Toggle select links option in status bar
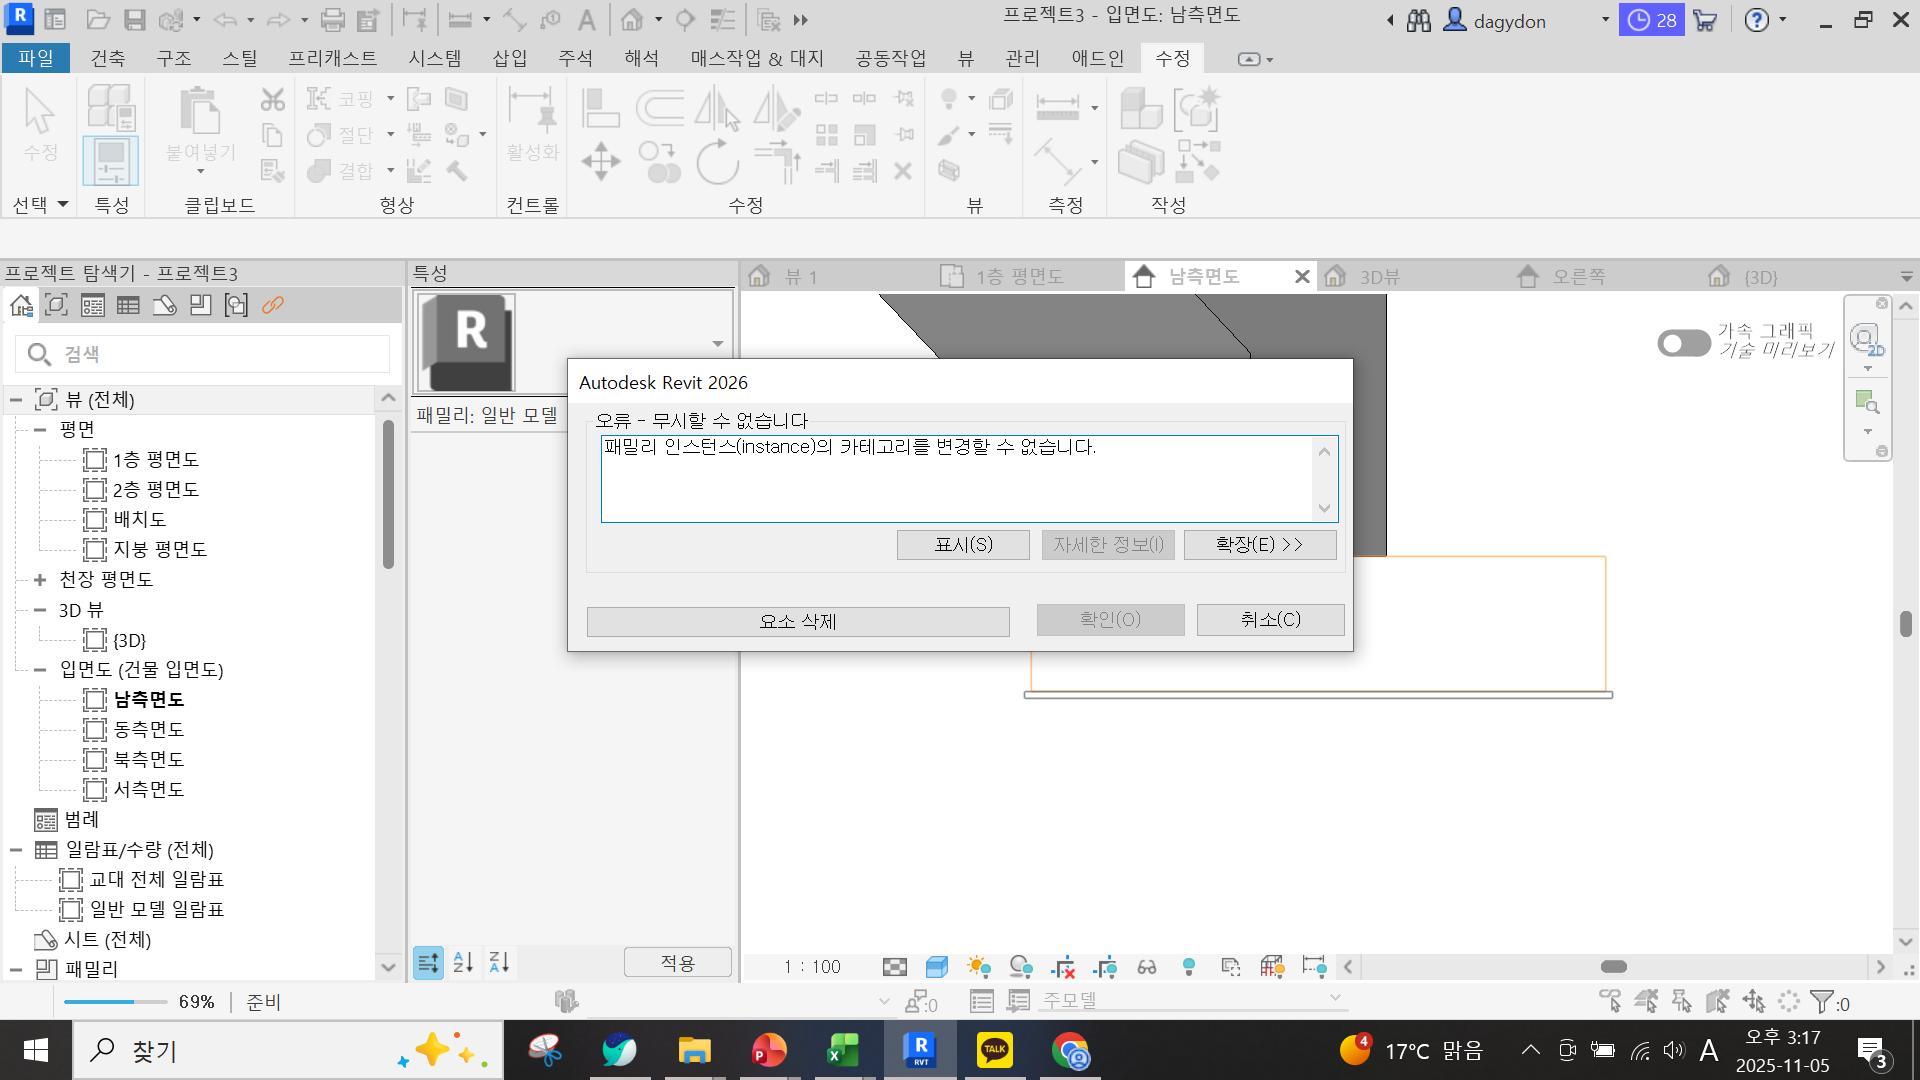Screen dimensions: 1920x1080 point(1610,1002)
